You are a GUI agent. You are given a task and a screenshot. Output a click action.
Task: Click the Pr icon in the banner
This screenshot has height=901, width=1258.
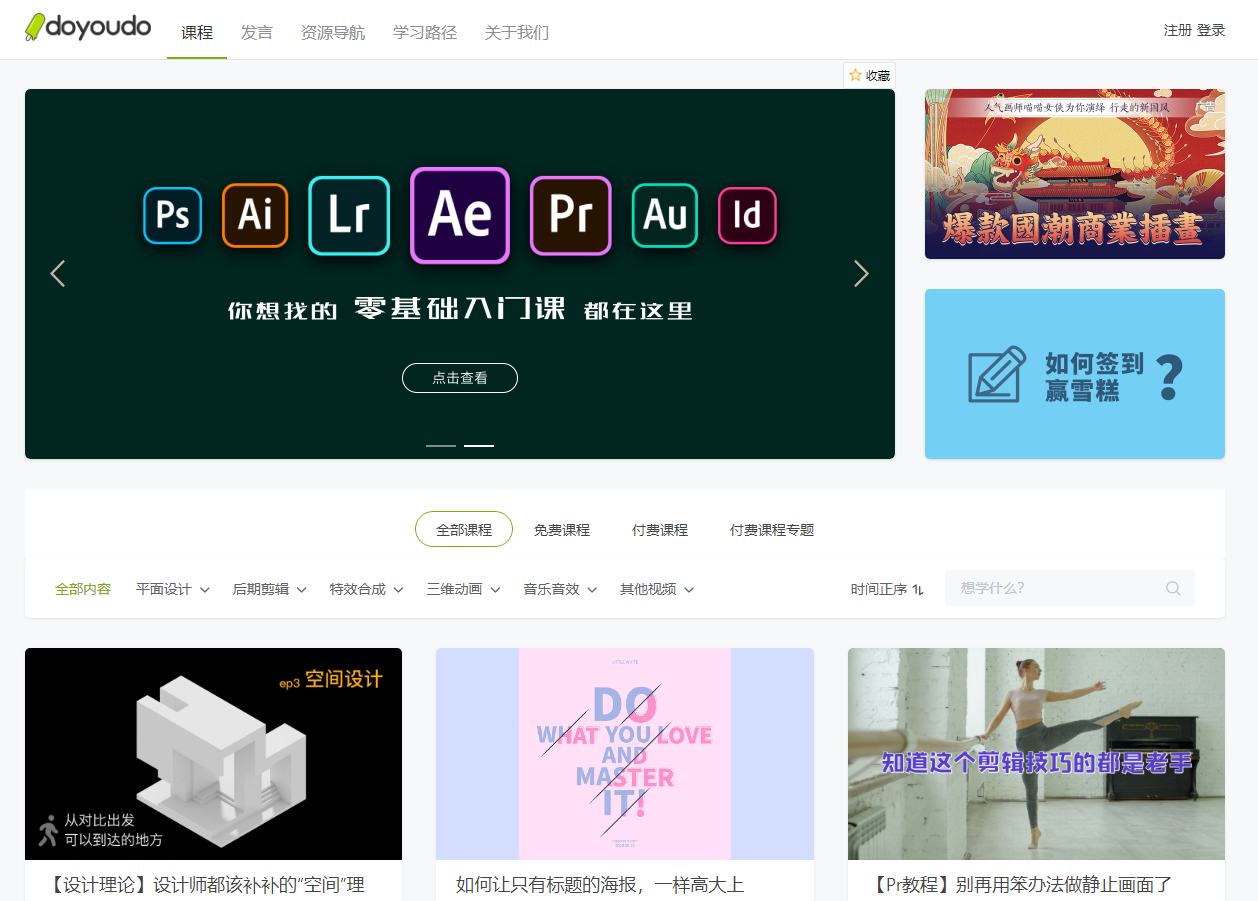point(570,215)
